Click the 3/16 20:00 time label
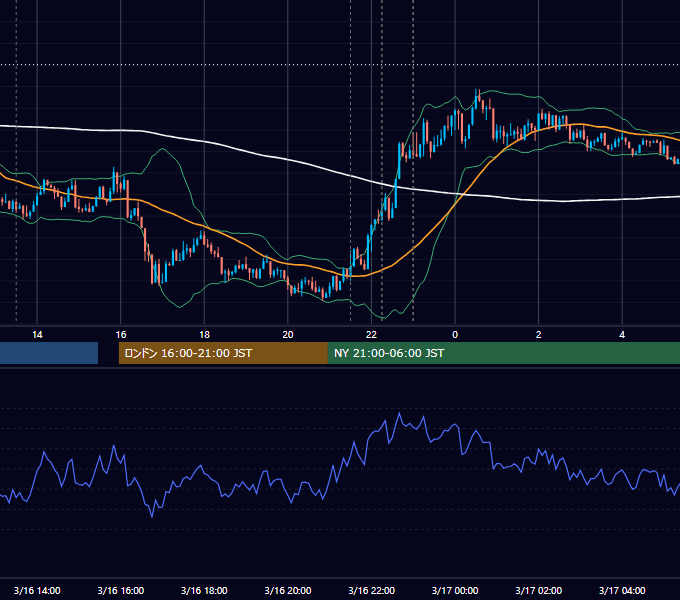Screen dimensions: 680x600 288,590
